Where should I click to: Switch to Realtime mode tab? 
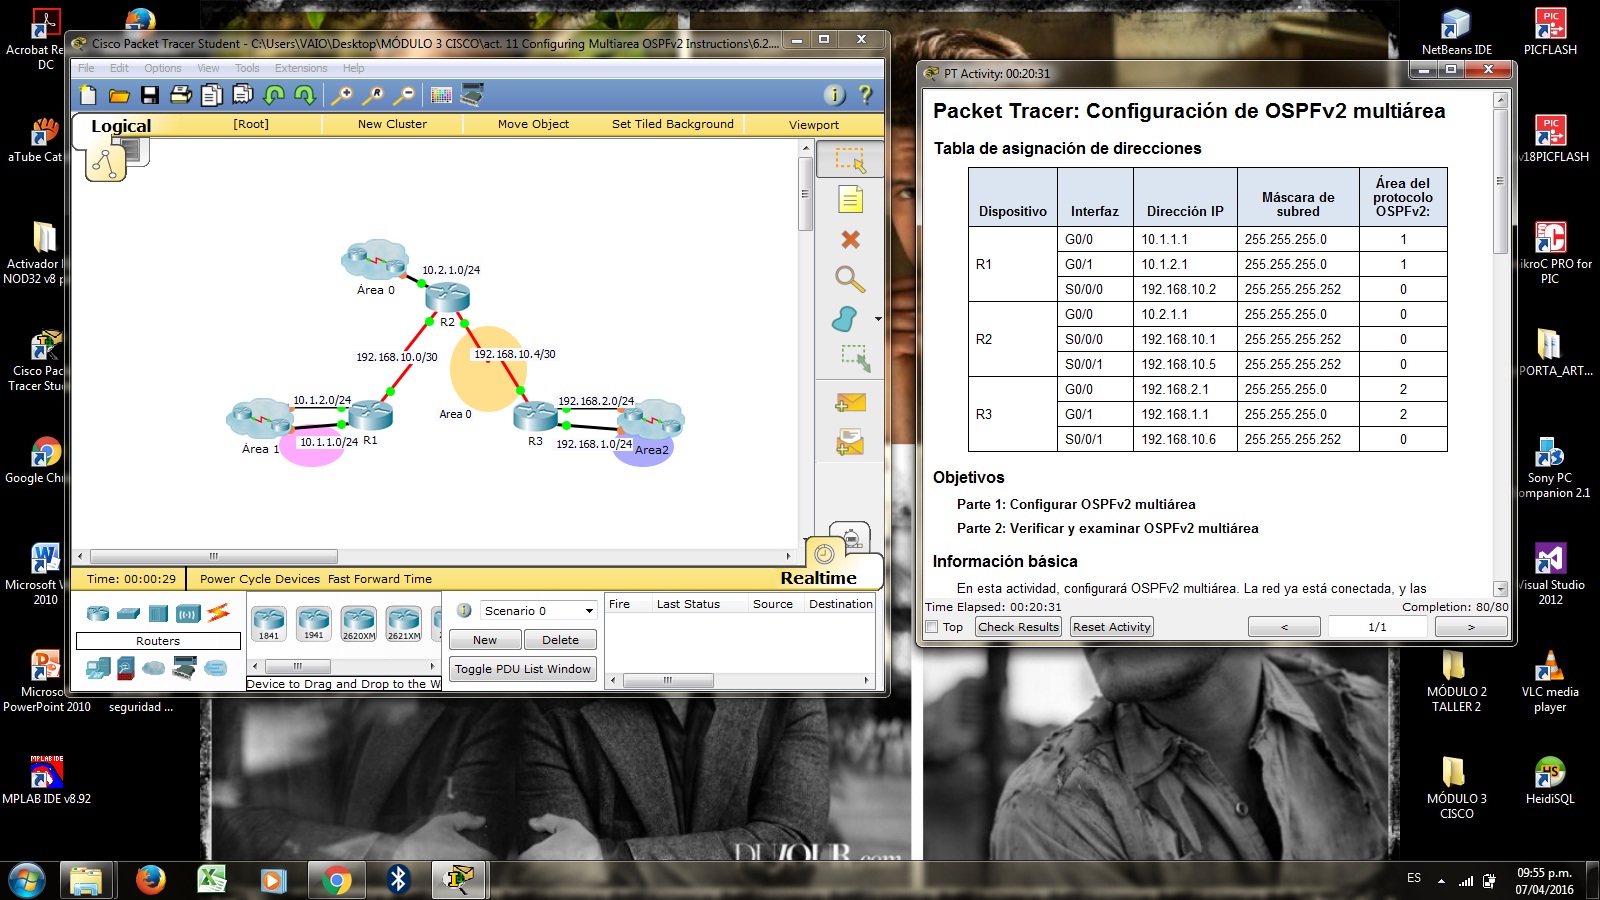click(x=818, y=578)
